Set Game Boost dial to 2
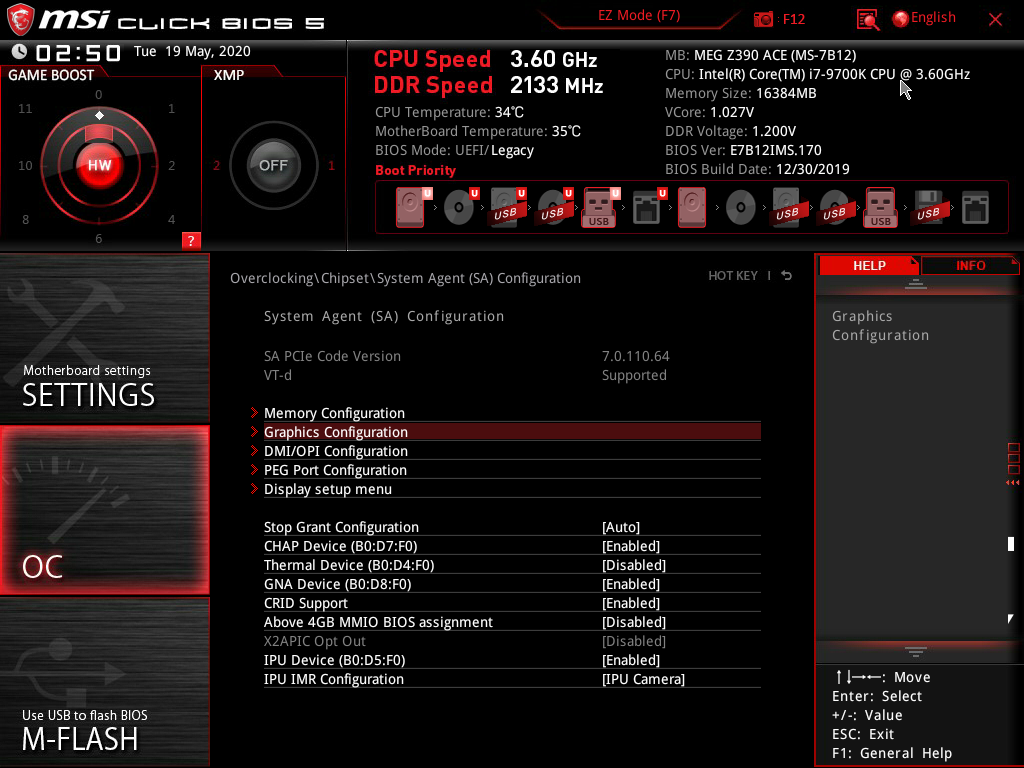The height and width of the screenshot is (768, 1024). coord(171,165)
